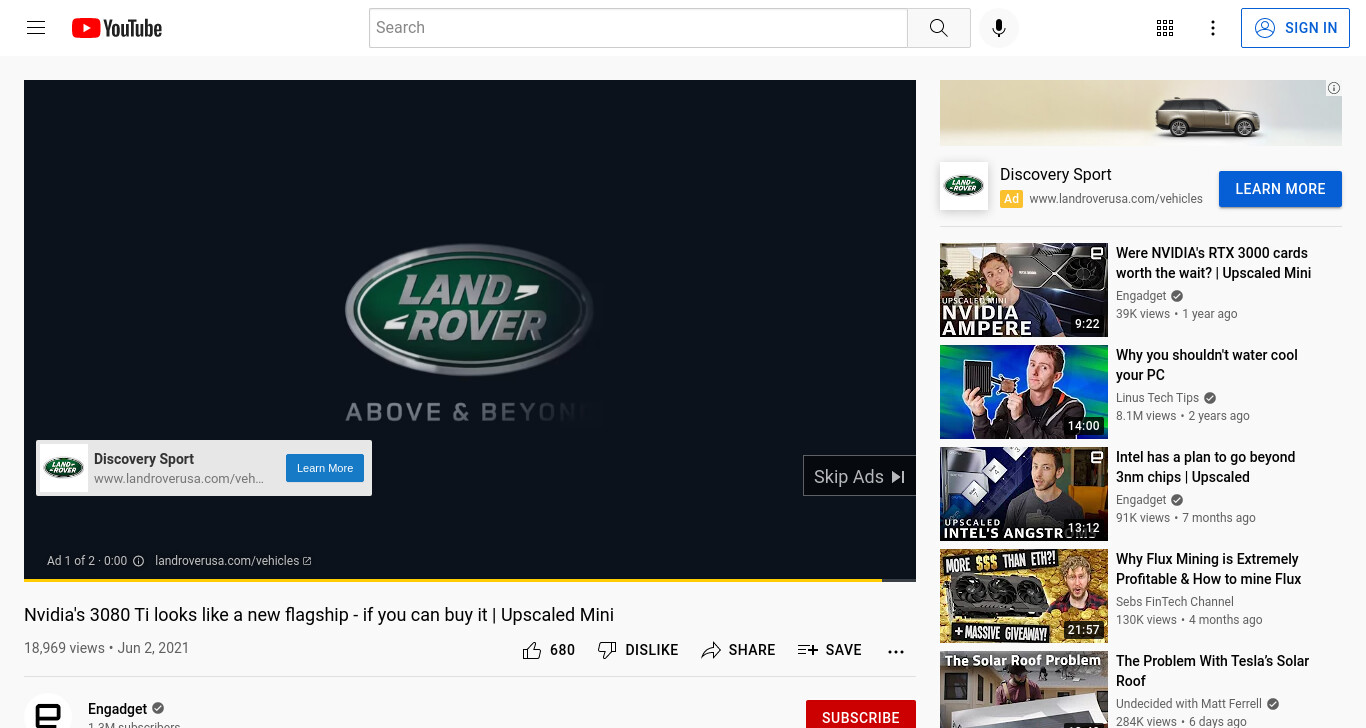
Task: Share the video
Action: point(738,650)
